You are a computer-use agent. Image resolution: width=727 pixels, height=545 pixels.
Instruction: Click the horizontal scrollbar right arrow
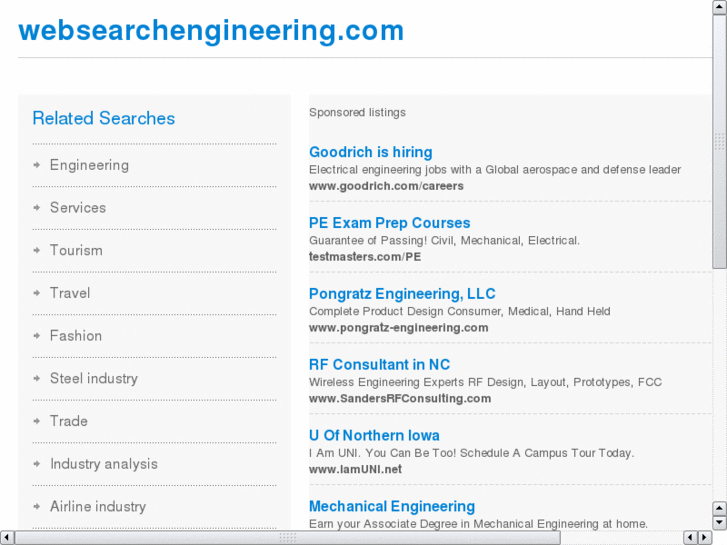click(705, 537)
